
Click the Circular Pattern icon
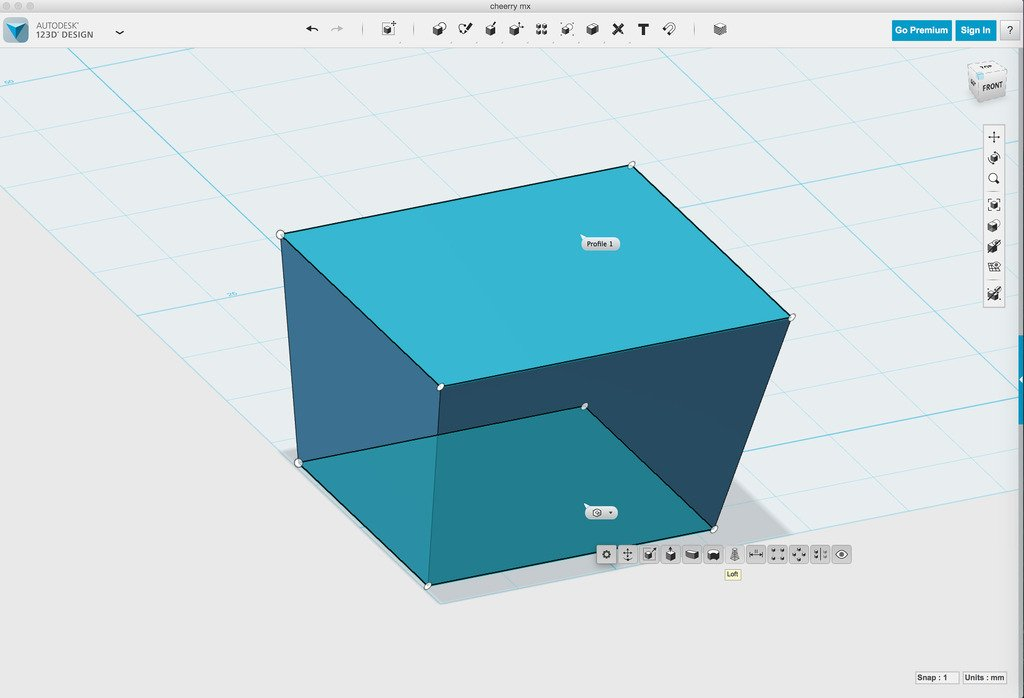click(x=799, y=554)
